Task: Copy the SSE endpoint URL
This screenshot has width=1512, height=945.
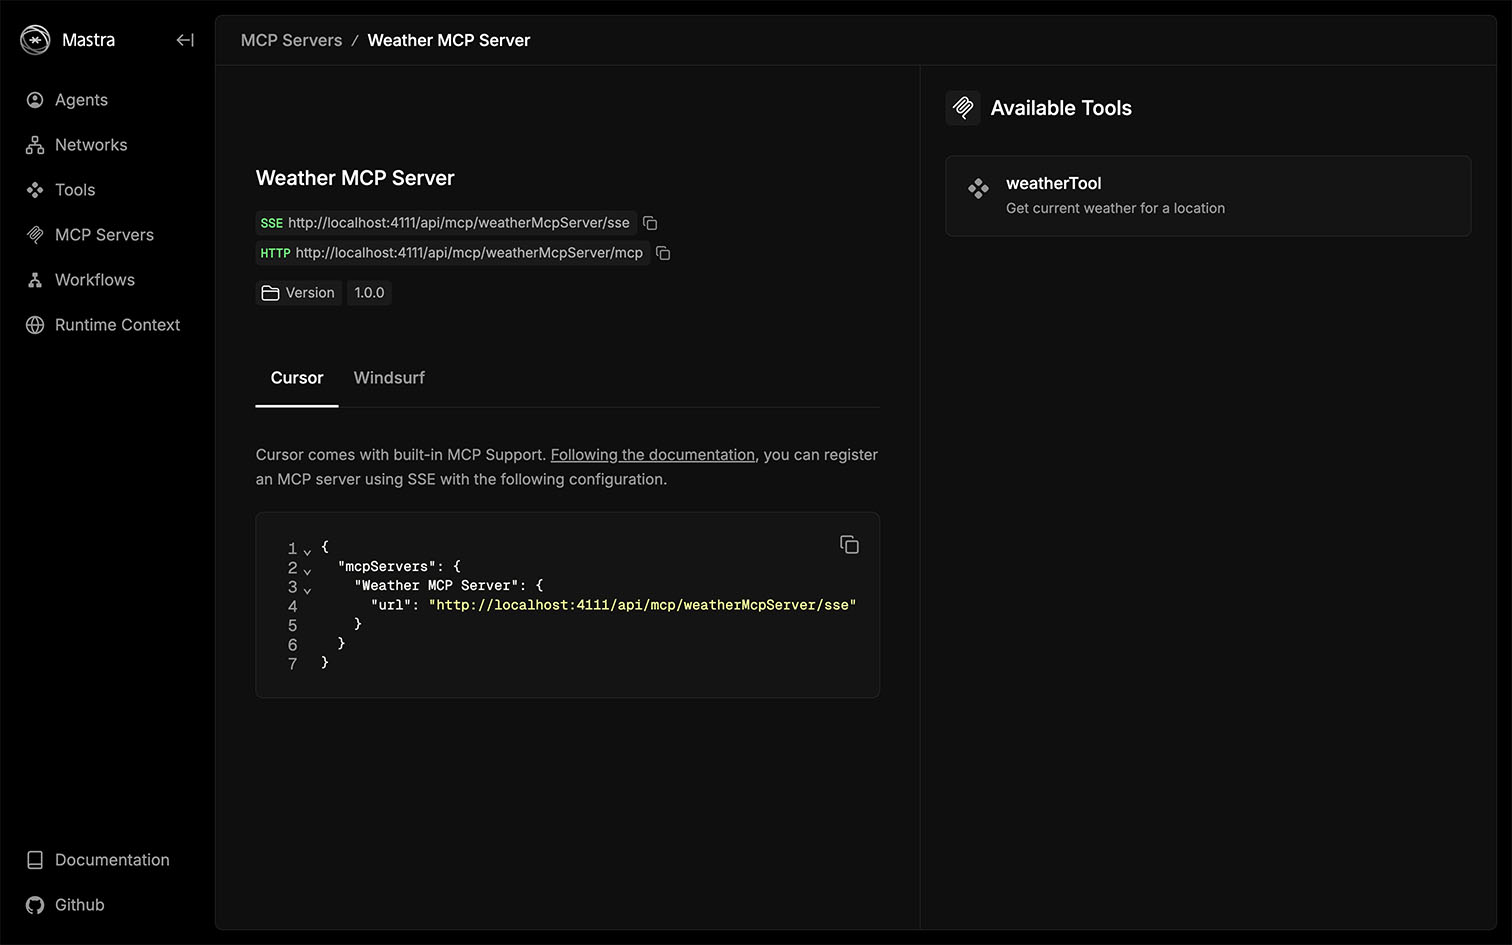Action: click(x=650, y=223)
